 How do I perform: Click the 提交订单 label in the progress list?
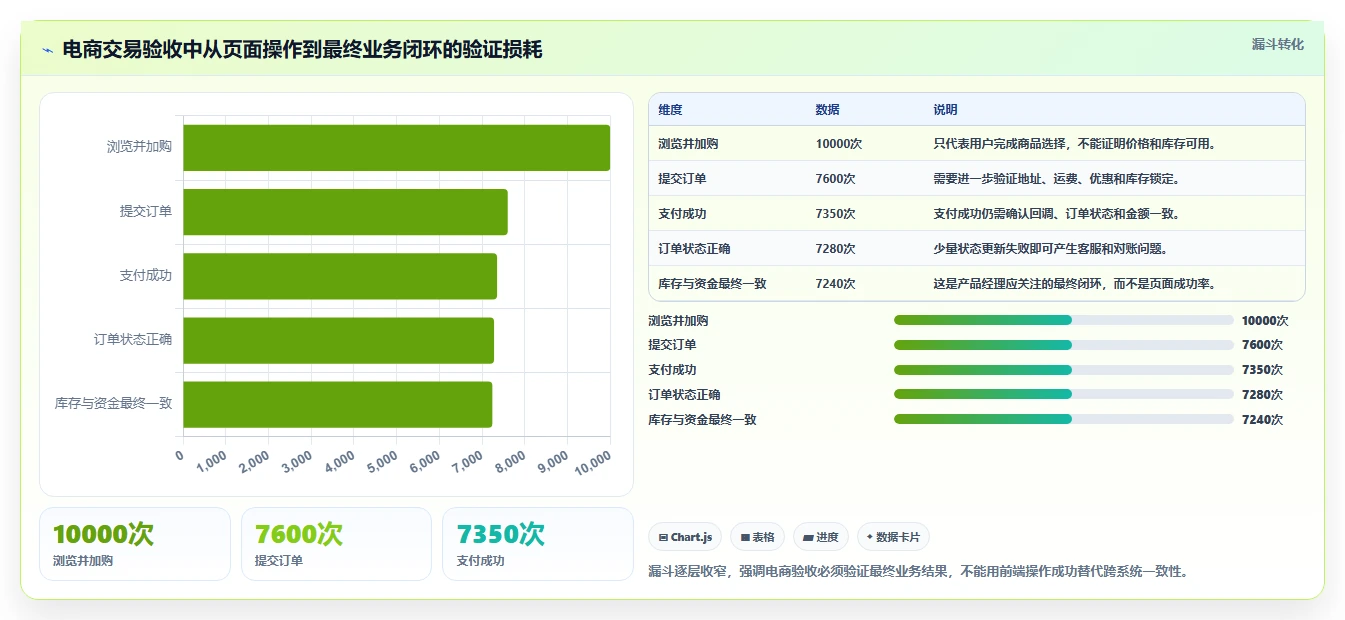click(x=672, y=345)
